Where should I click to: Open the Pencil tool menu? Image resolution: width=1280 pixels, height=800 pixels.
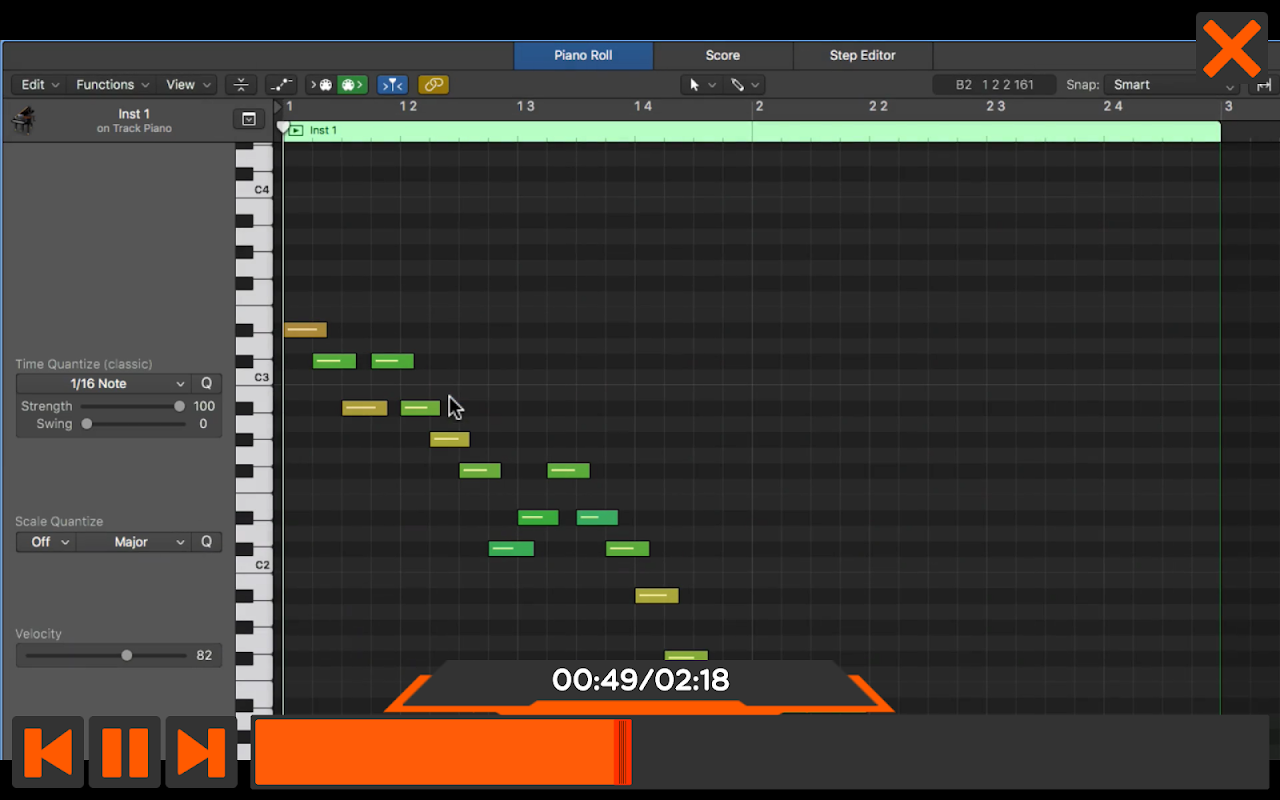click(744, 85)
